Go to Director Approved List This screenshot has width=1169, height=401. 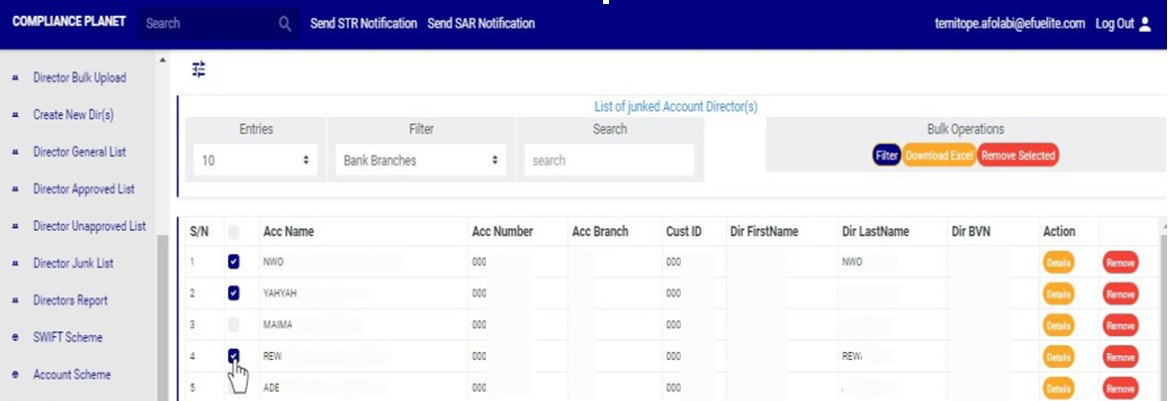tap(83, 189)
